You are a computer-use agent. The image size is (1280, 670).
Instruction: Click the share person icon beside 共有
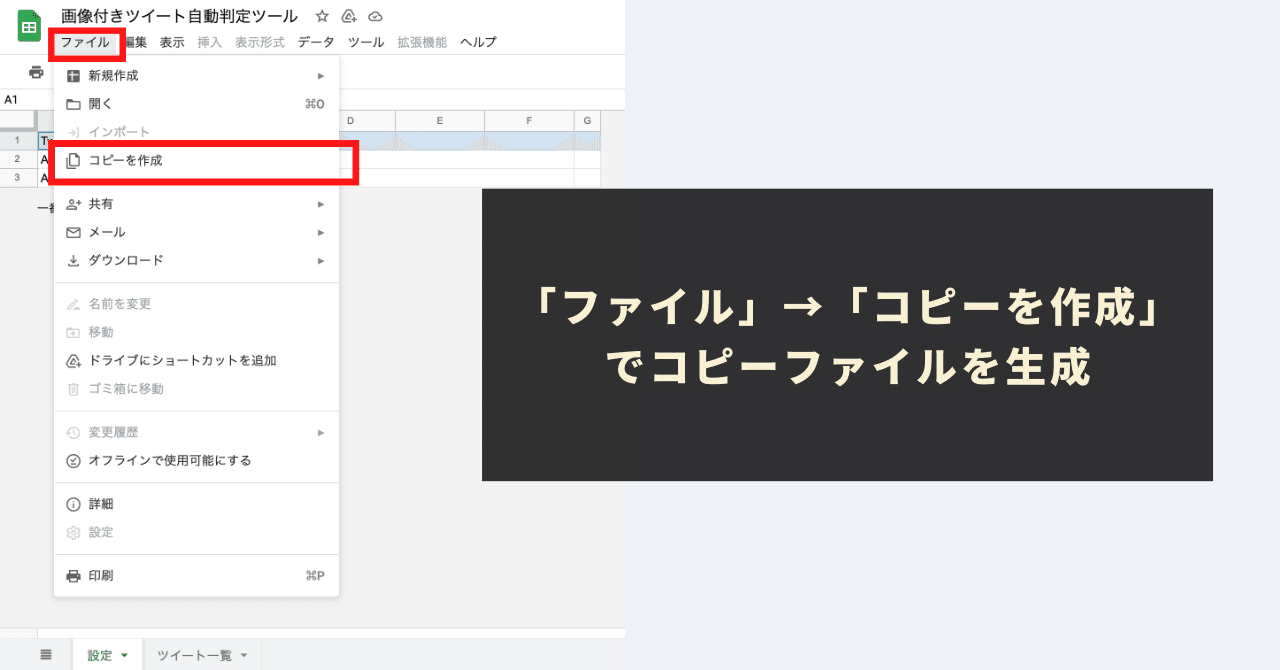point(74,203)
